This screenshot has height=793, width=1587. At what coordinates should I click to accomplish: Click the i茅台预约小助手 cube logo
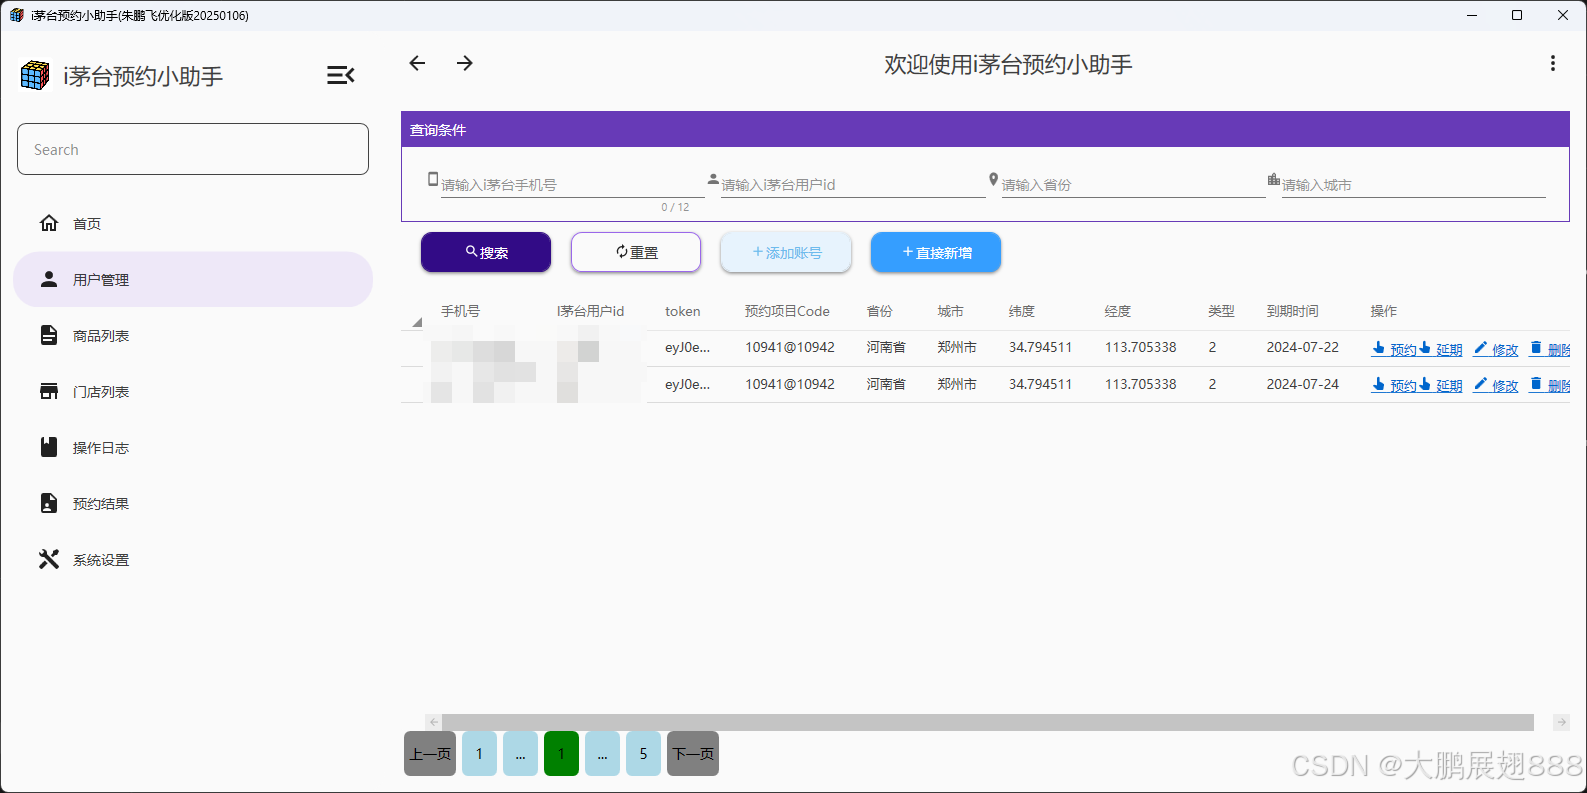tap(35, 75)
